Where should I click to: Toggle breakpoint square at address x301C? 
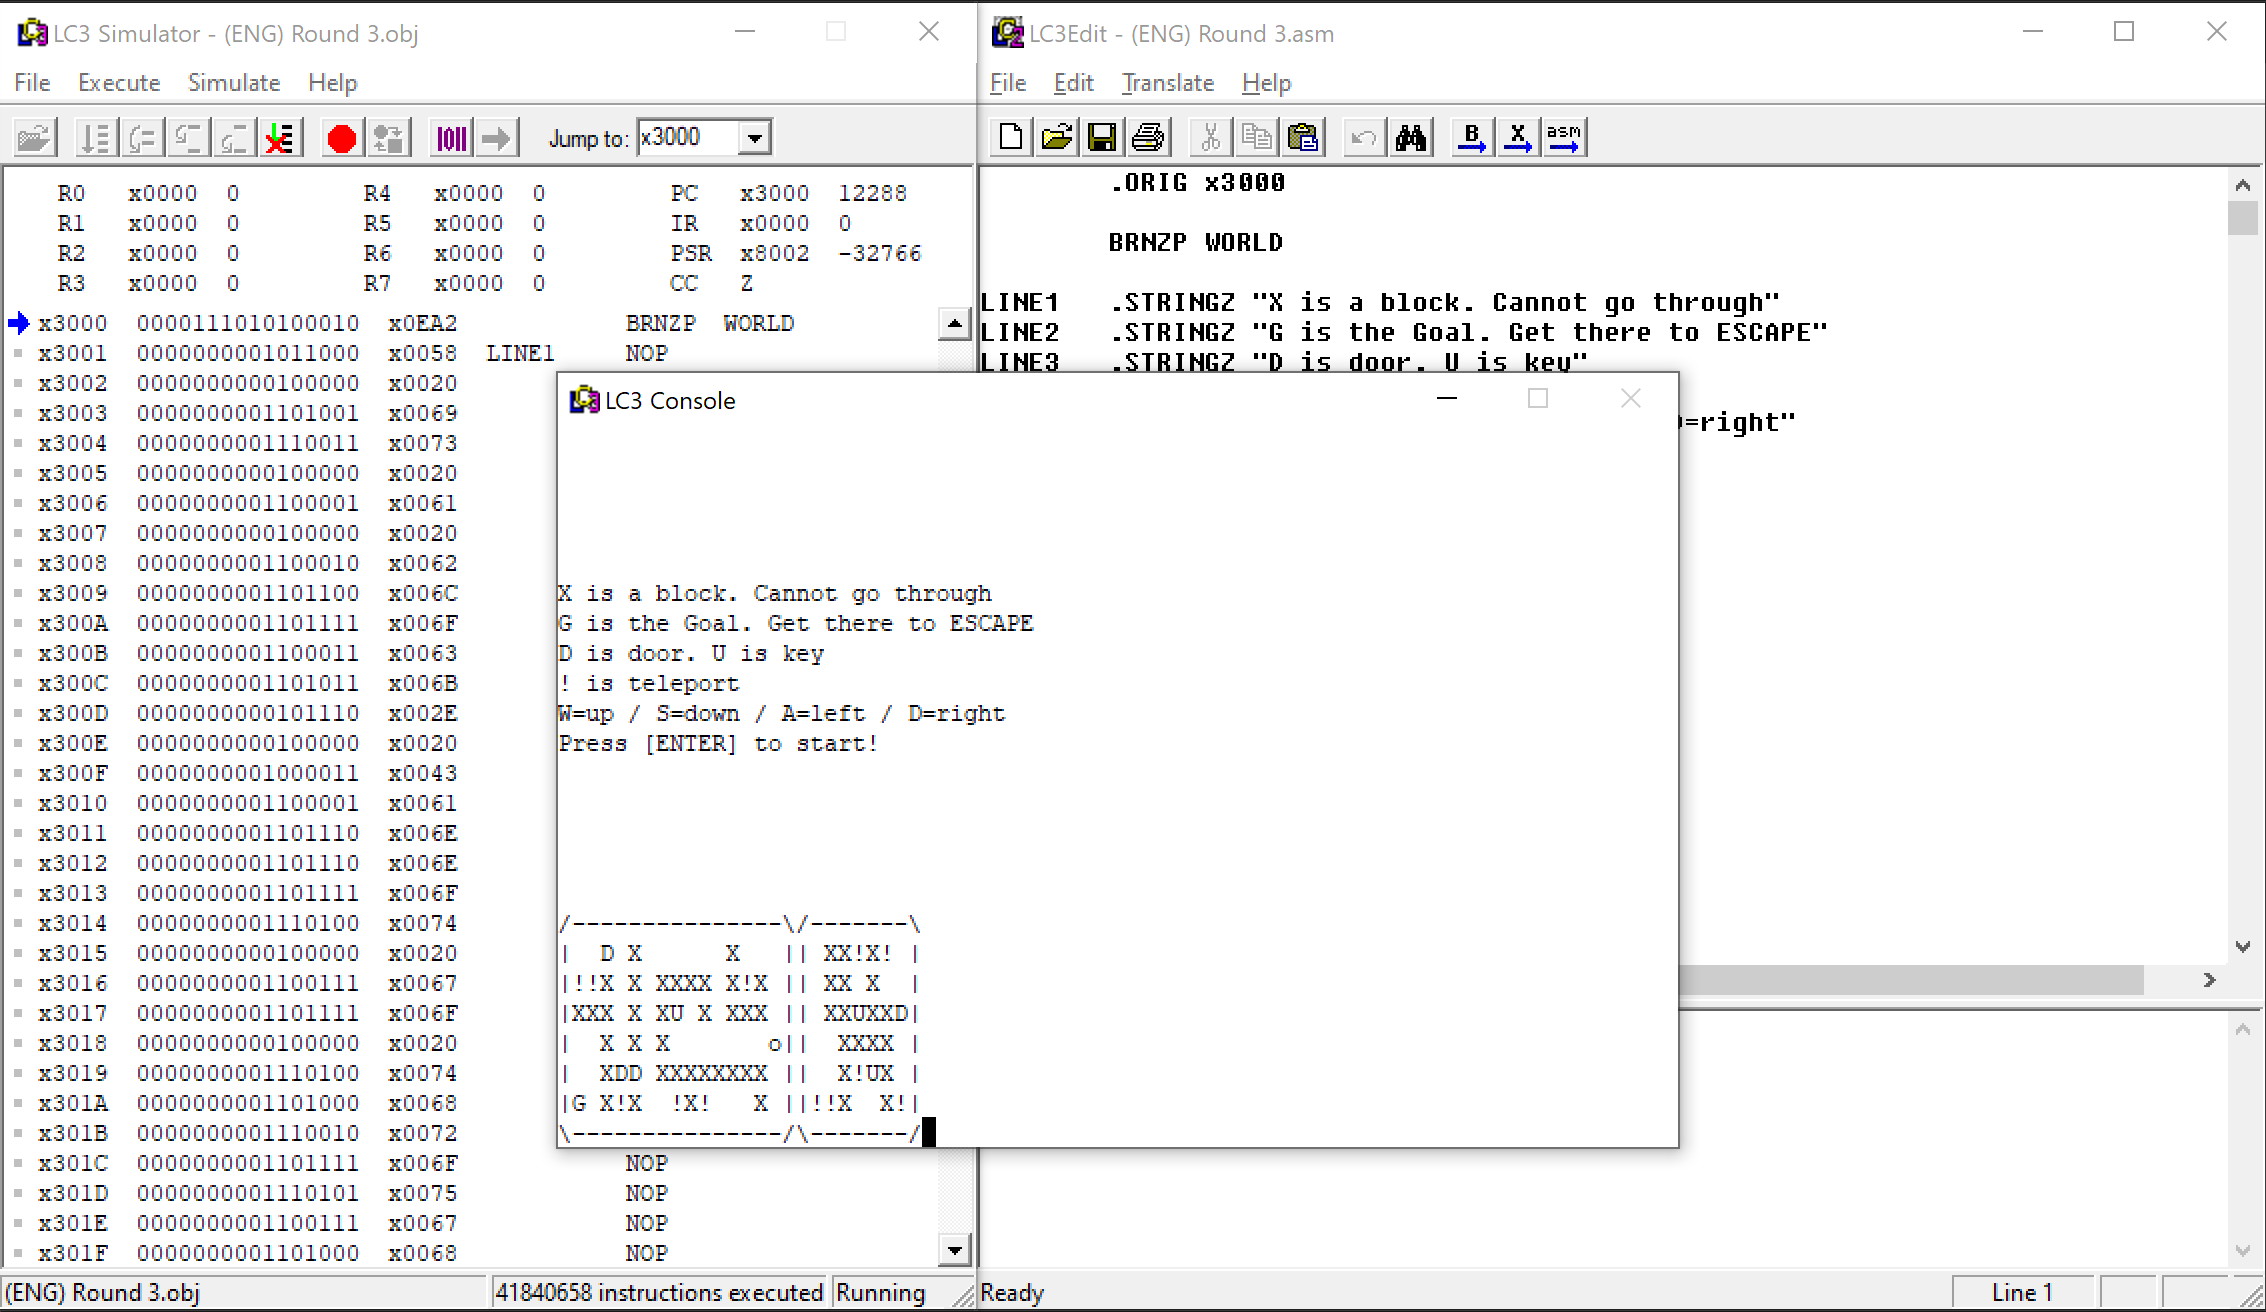coord(18,1163)
